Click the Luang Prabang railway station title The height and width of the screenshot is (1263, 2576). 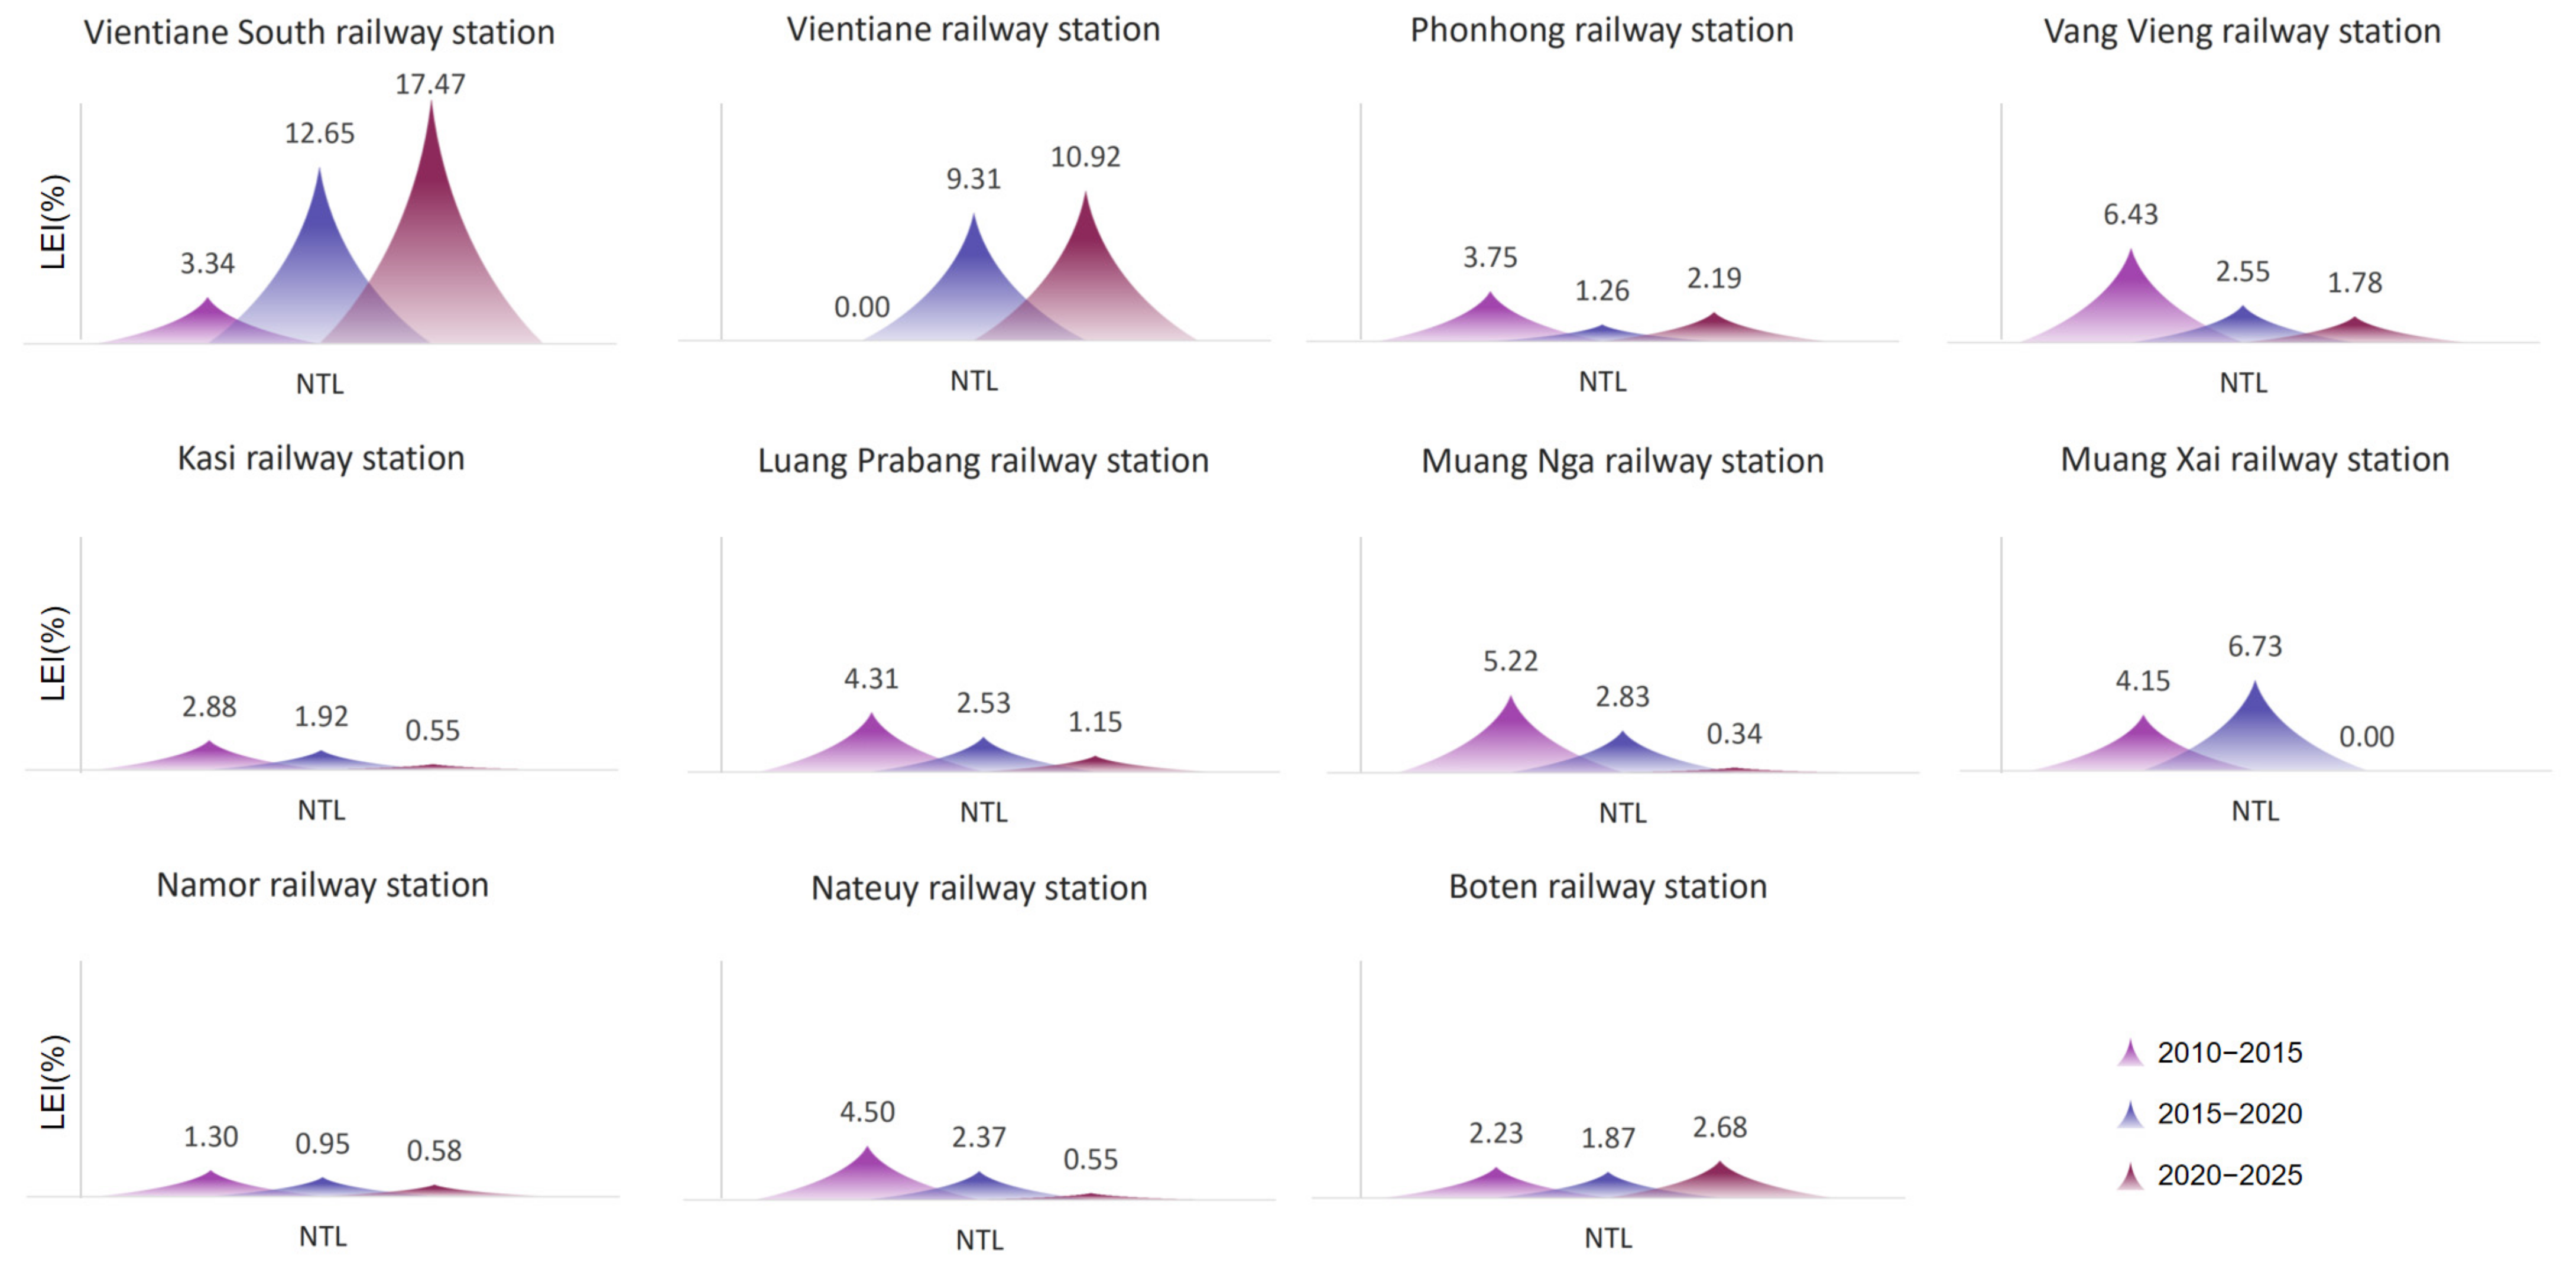tap(983, 461)
